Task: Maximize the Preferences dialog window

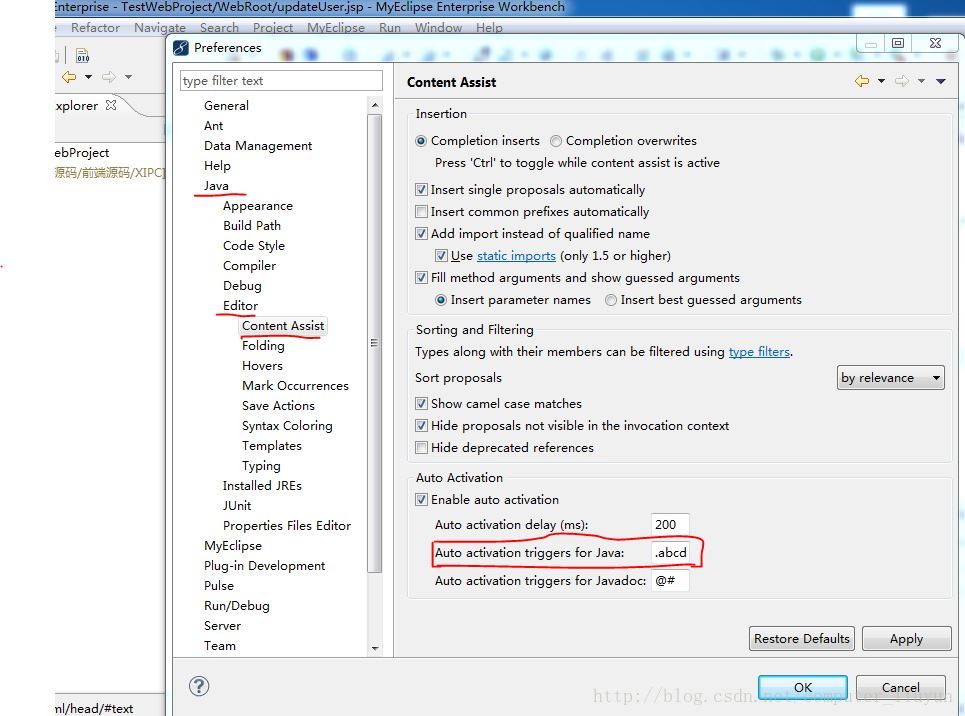Action: click(898, 44)
